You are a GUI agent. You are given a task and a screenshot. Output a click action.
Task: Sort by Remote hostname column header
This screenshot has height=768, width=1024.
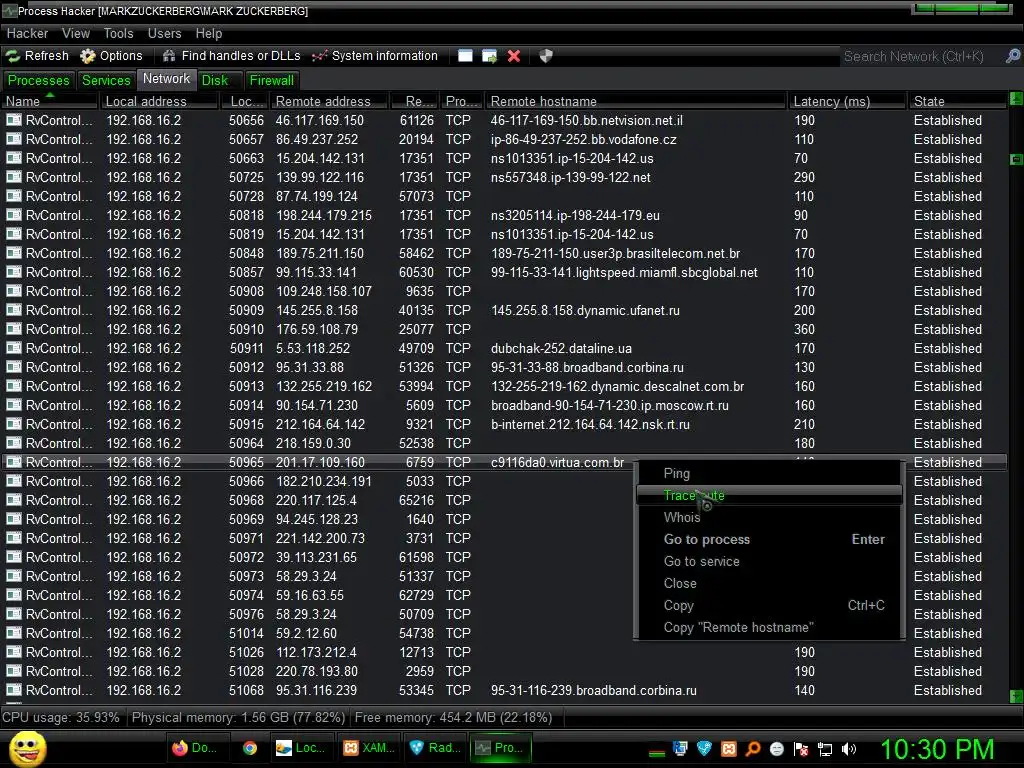point(635,101)
